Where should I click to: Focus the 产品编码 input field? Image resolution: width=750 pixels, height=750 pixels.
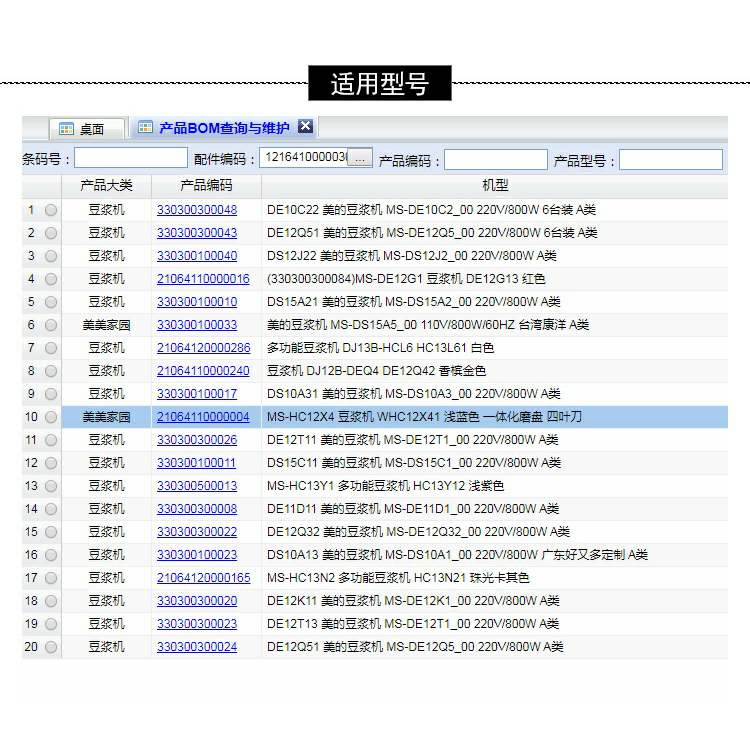point(496,159)
